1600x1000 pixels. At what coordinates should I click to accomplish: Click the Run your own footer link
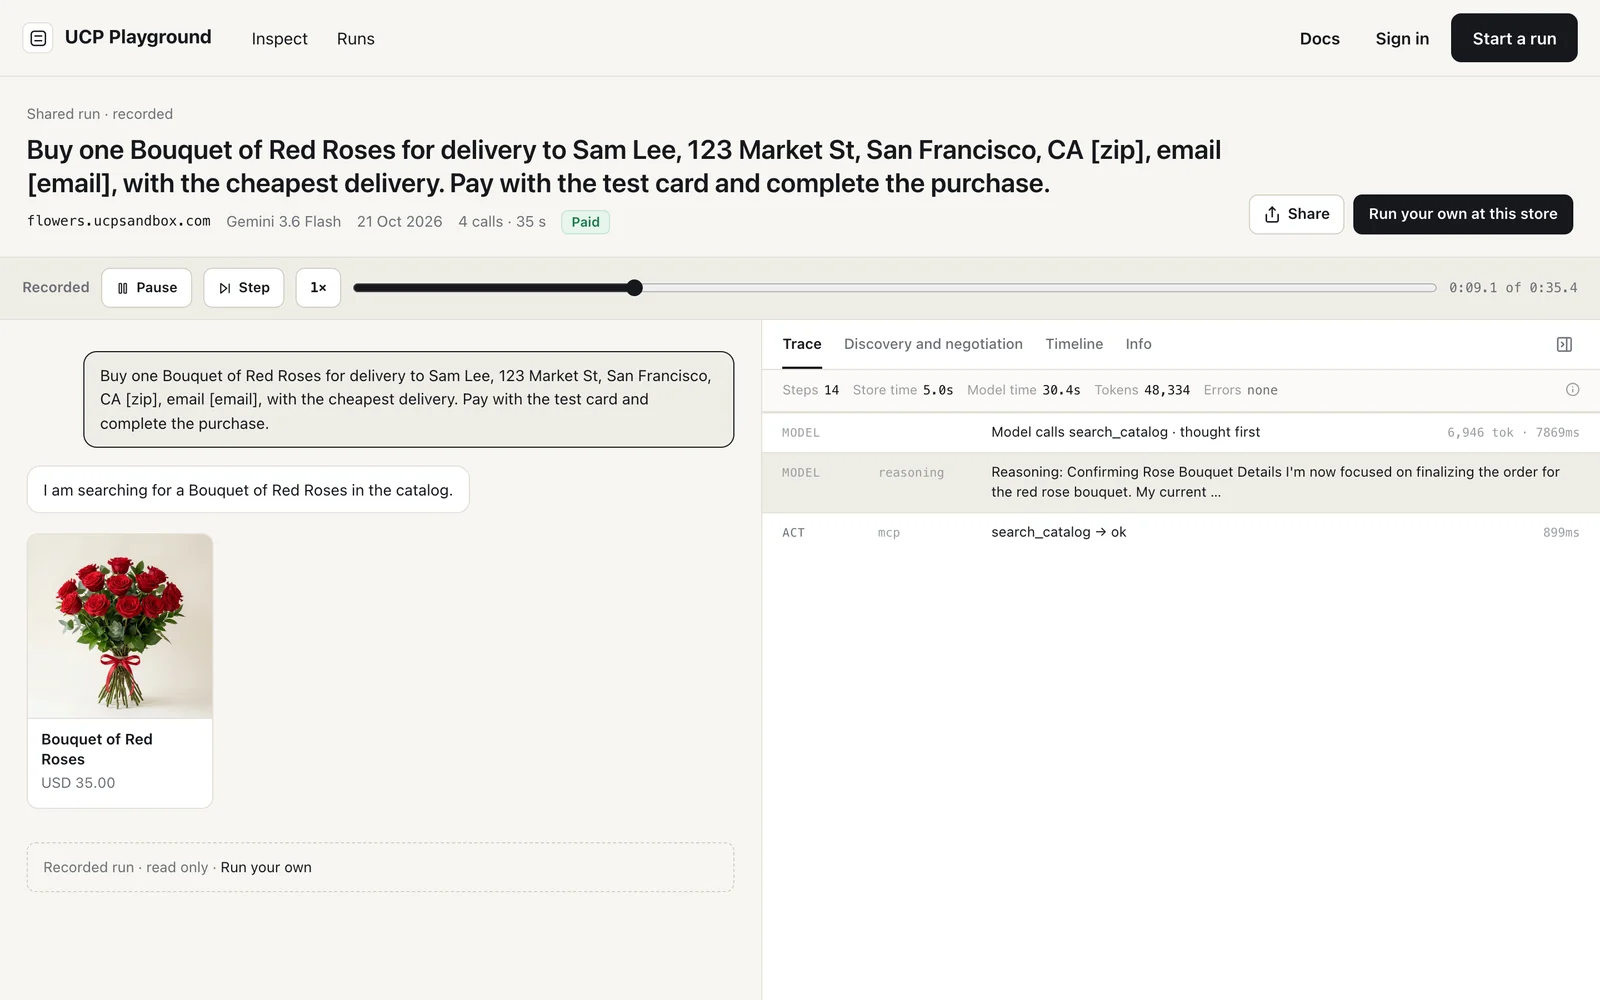266,868
